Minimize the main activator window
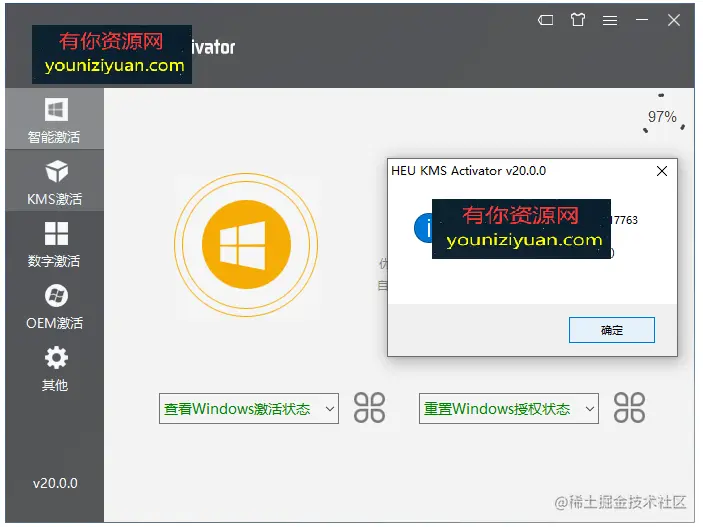 tap(642, 20)
